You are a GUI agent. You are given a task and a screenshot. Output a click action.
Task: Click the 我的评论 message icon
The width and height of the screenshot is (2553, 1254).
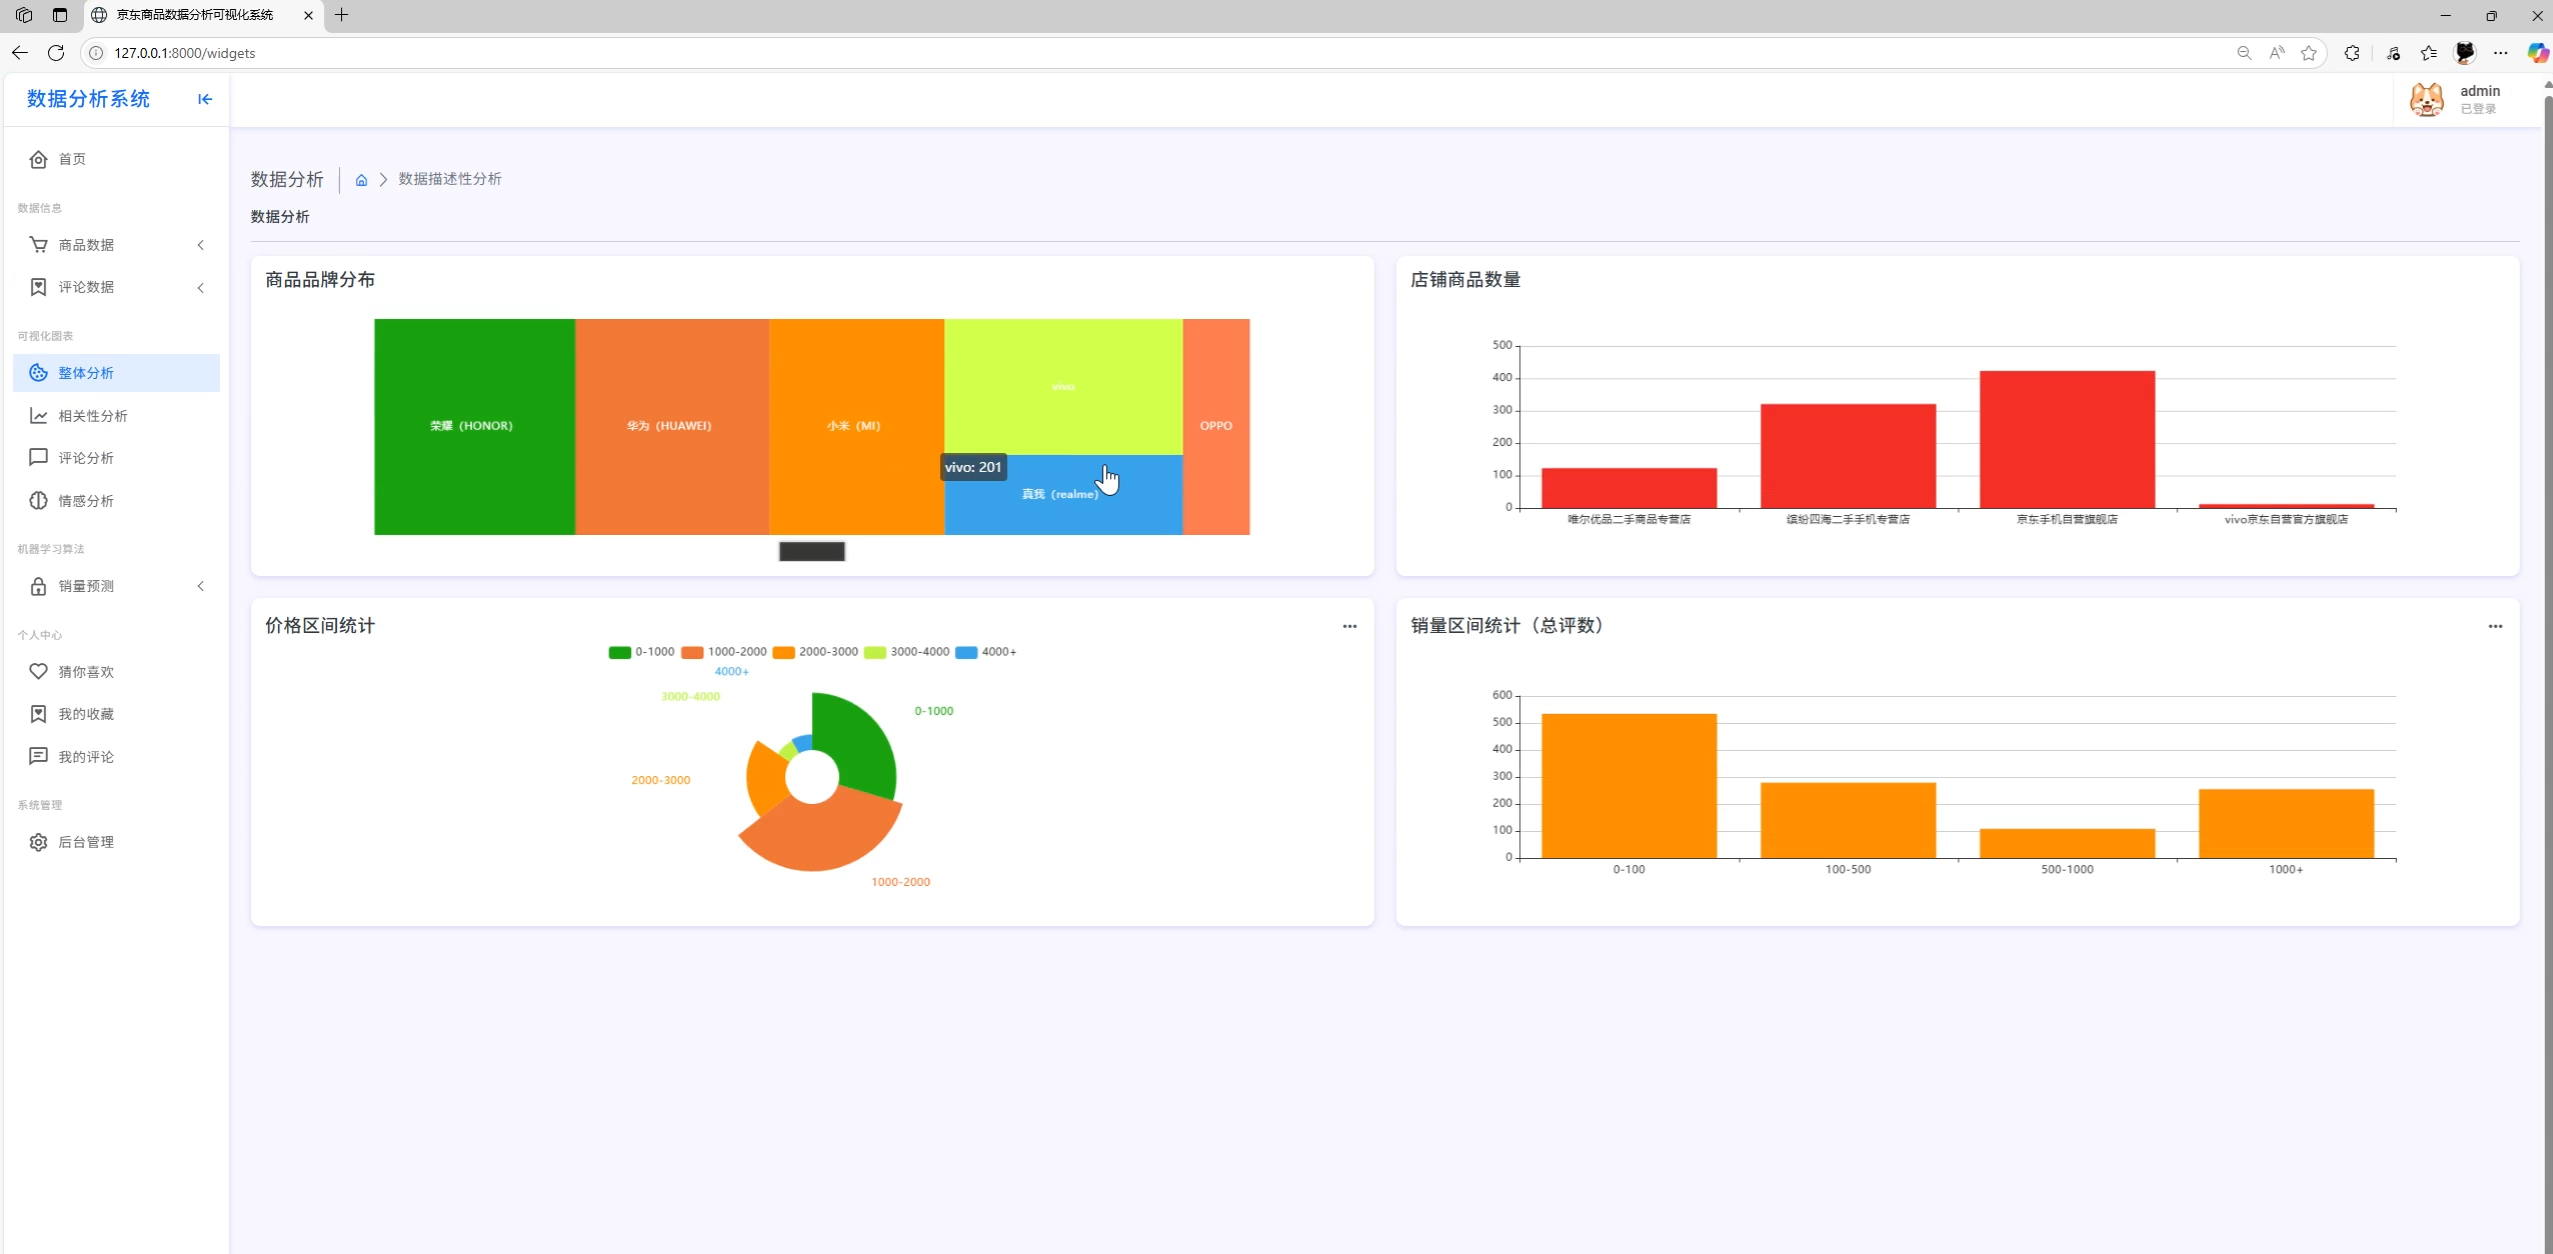tap(38, 757)
